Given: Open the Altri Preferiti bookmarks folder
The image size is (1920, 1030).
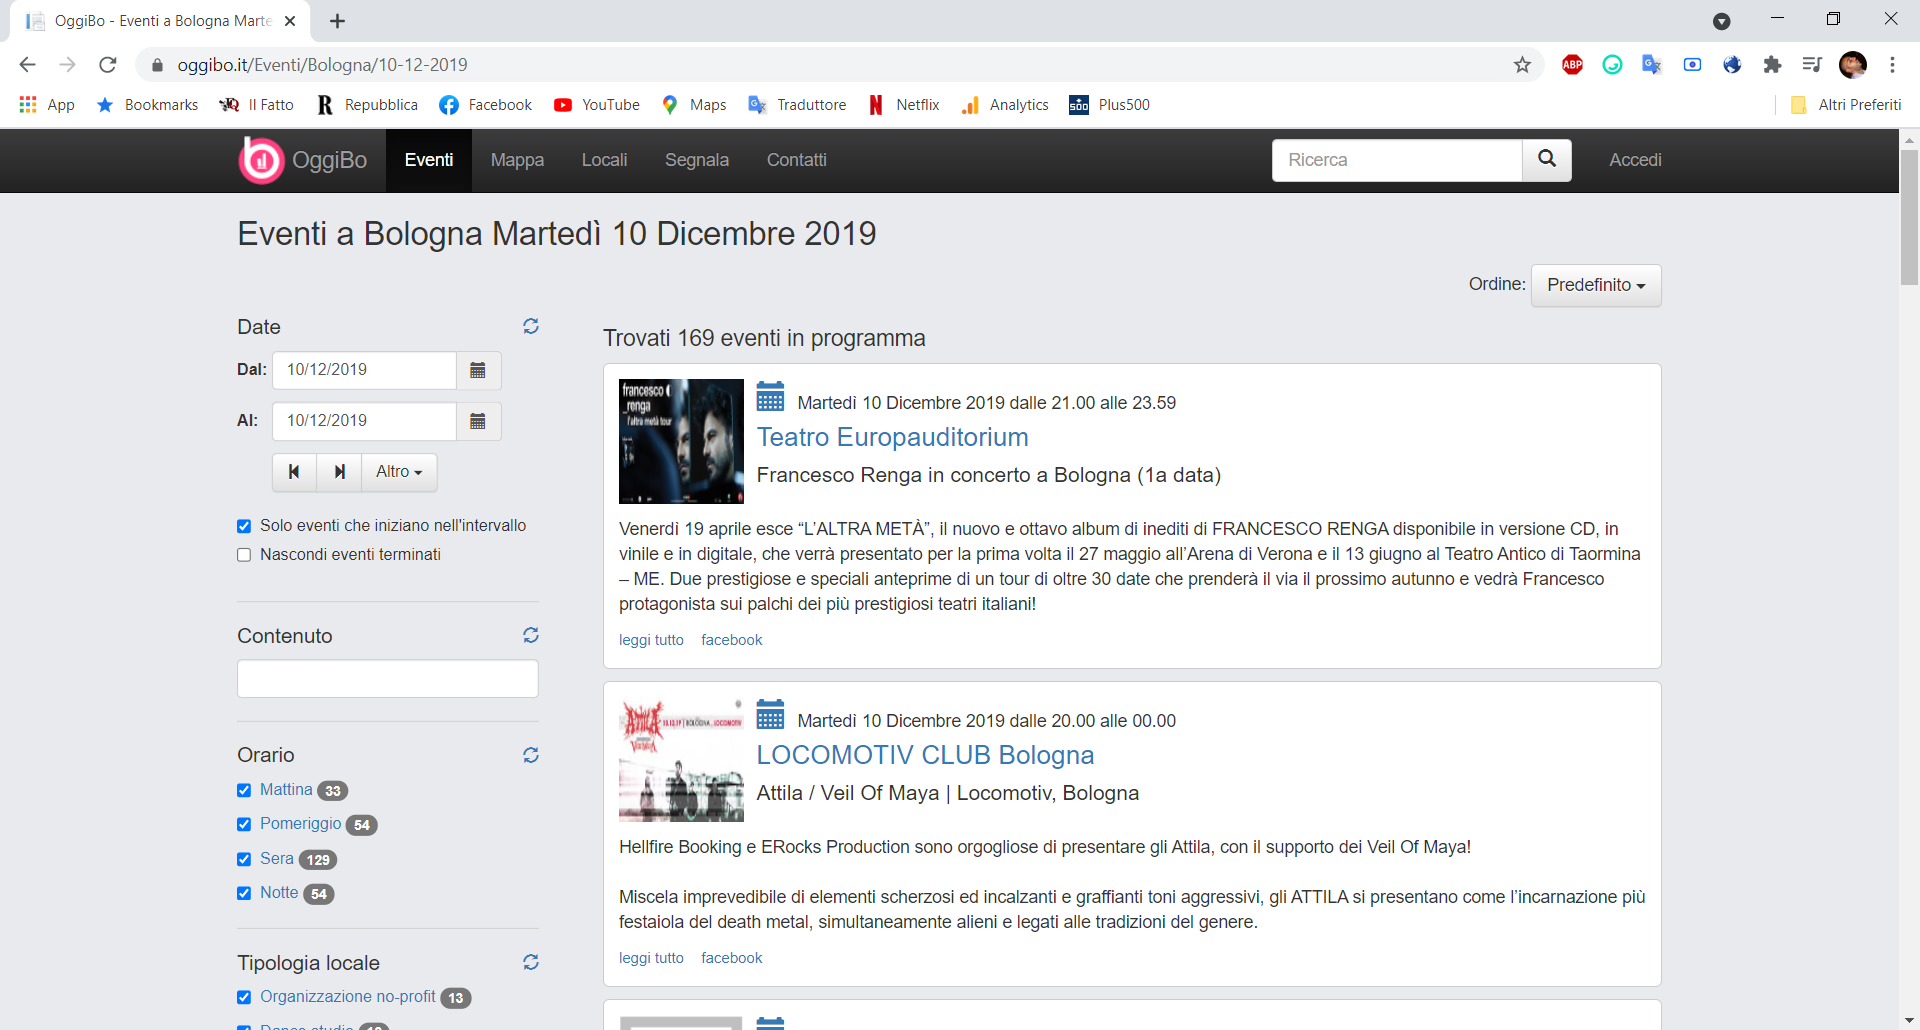Looking at the screenshot, I should point(1846,105).
